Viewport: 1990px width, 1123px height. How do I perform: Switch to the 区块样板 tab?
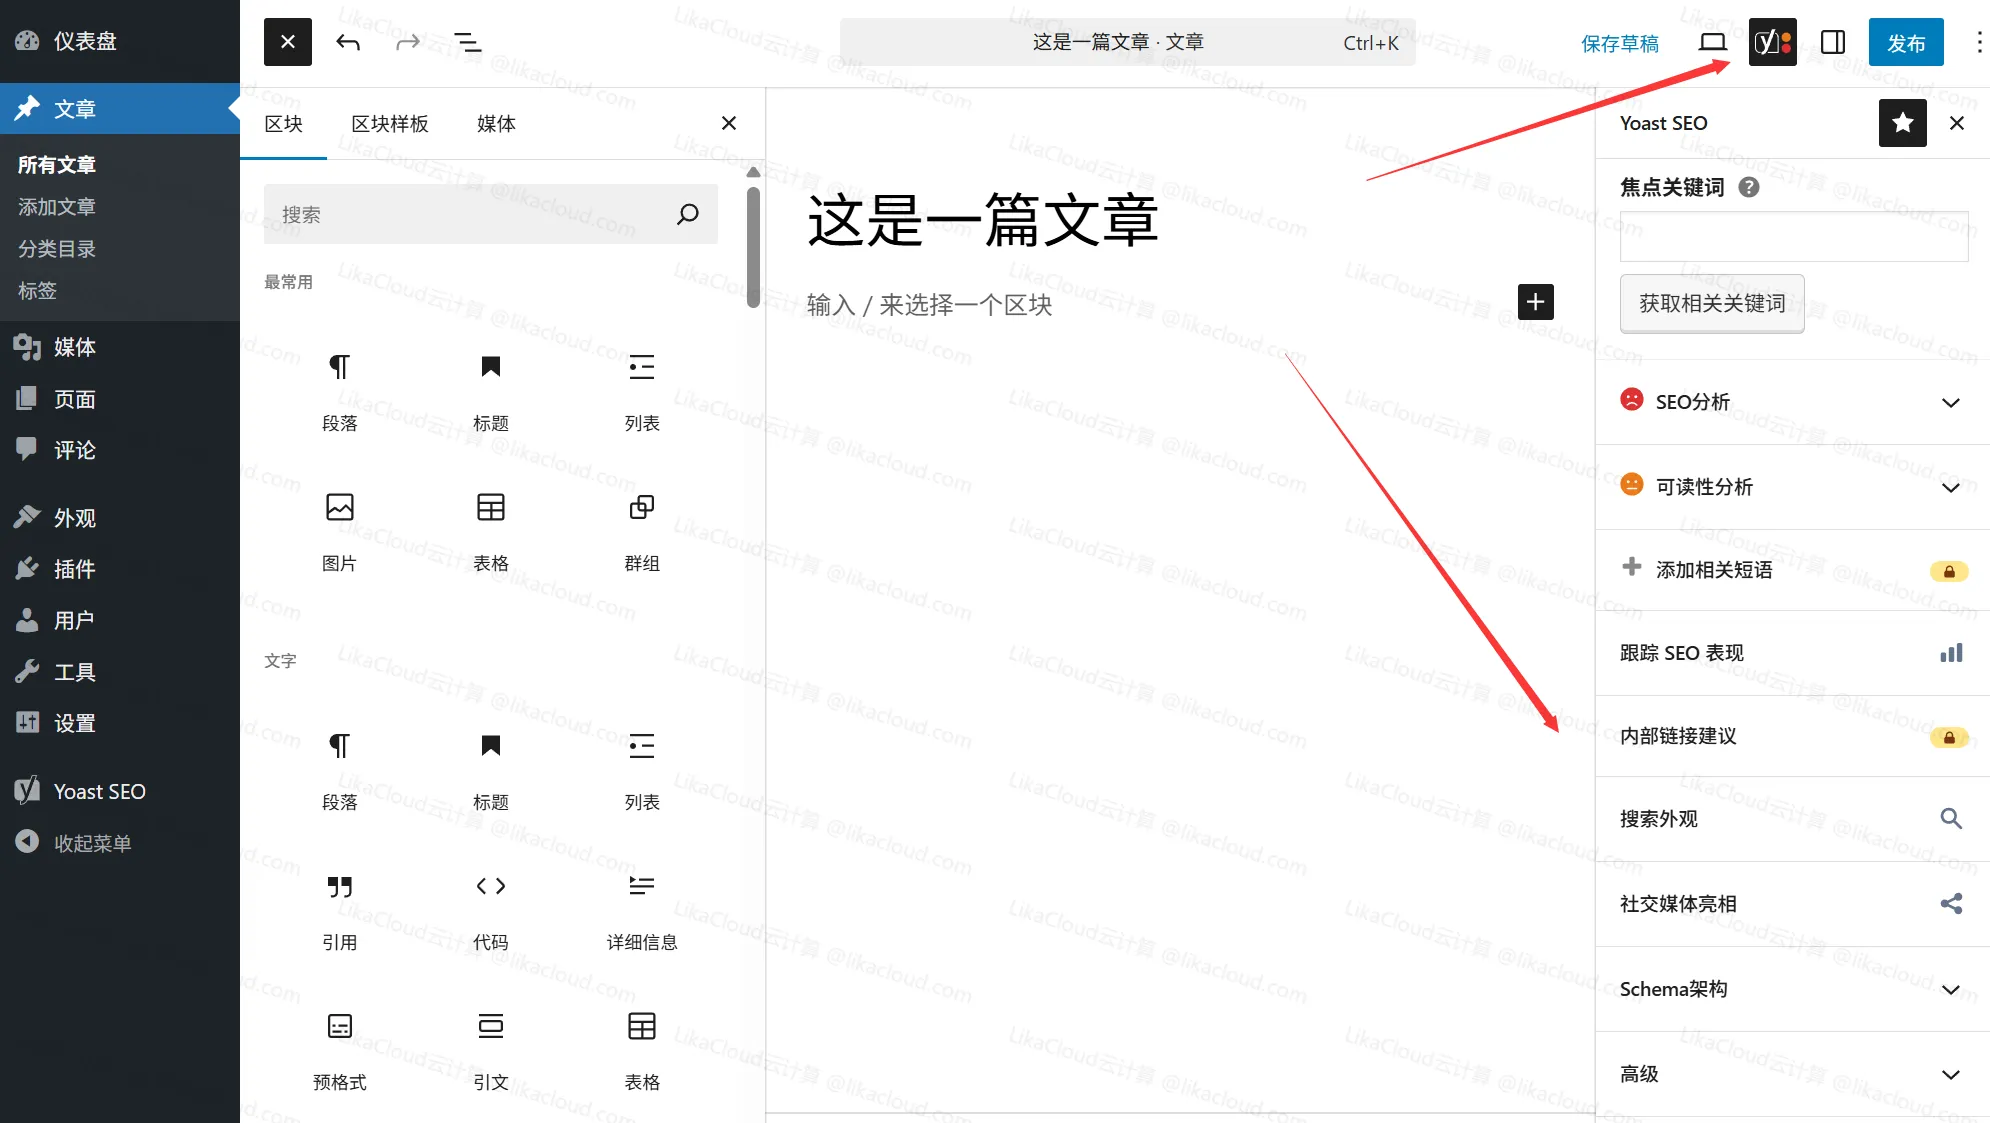pos(389,123)
